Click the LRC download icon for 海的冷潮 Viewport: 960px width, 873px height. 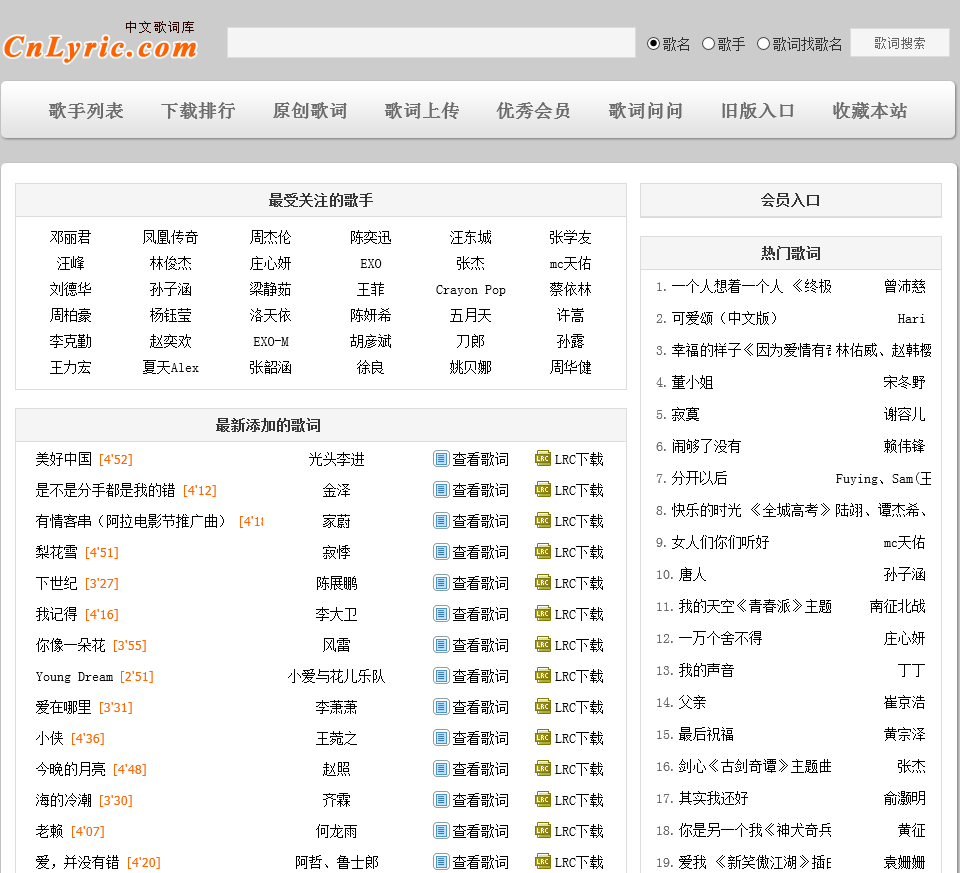pos(542,799)
